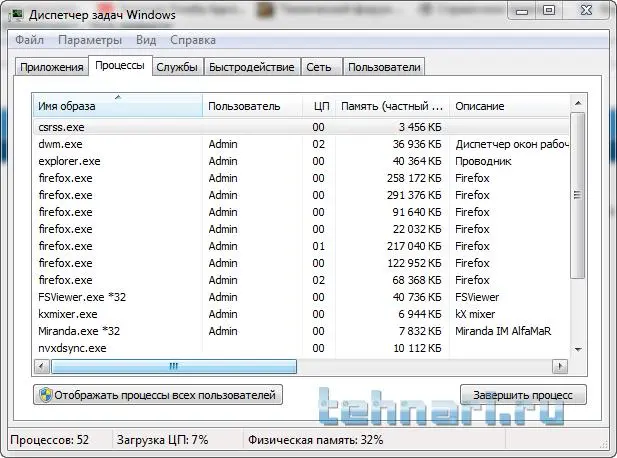The image size is (617, 458).
Task: Select the csrss.exe process row
Action: [x=301, y=127]
